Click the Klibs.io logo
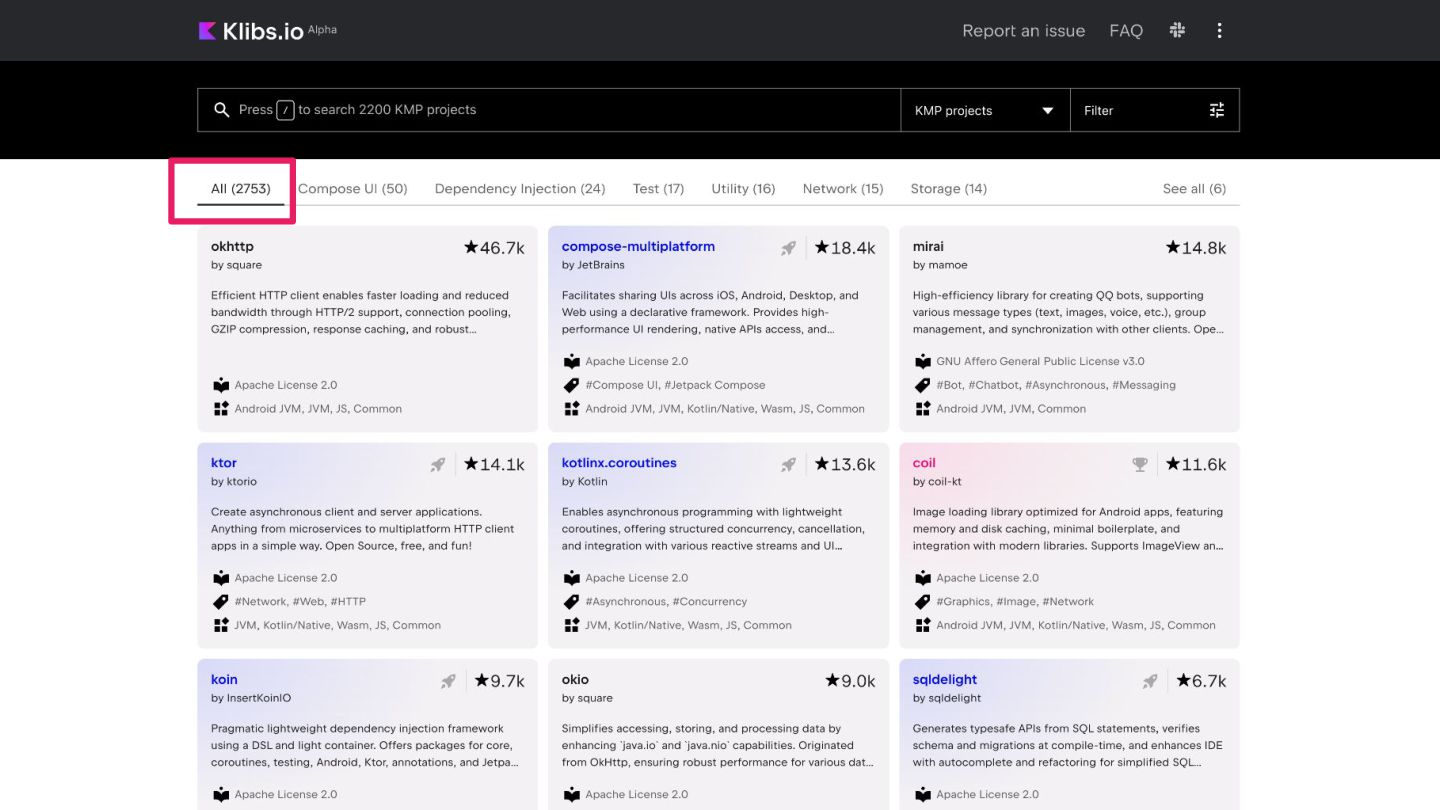Viewport: 1440px width, 810px height. pyautogui.click(x=251, y=31)
